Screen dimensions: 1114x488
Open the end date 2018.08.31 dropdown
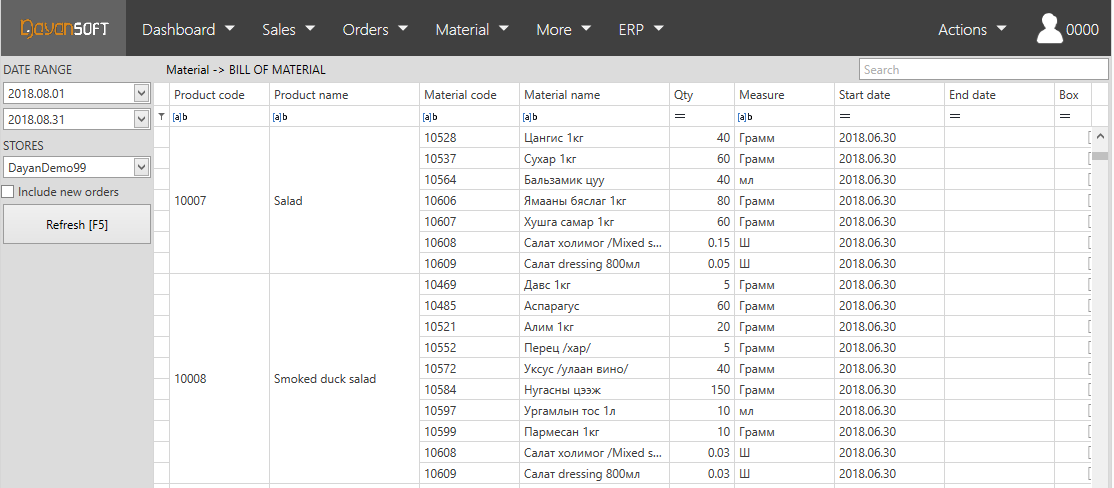point(141,119)
